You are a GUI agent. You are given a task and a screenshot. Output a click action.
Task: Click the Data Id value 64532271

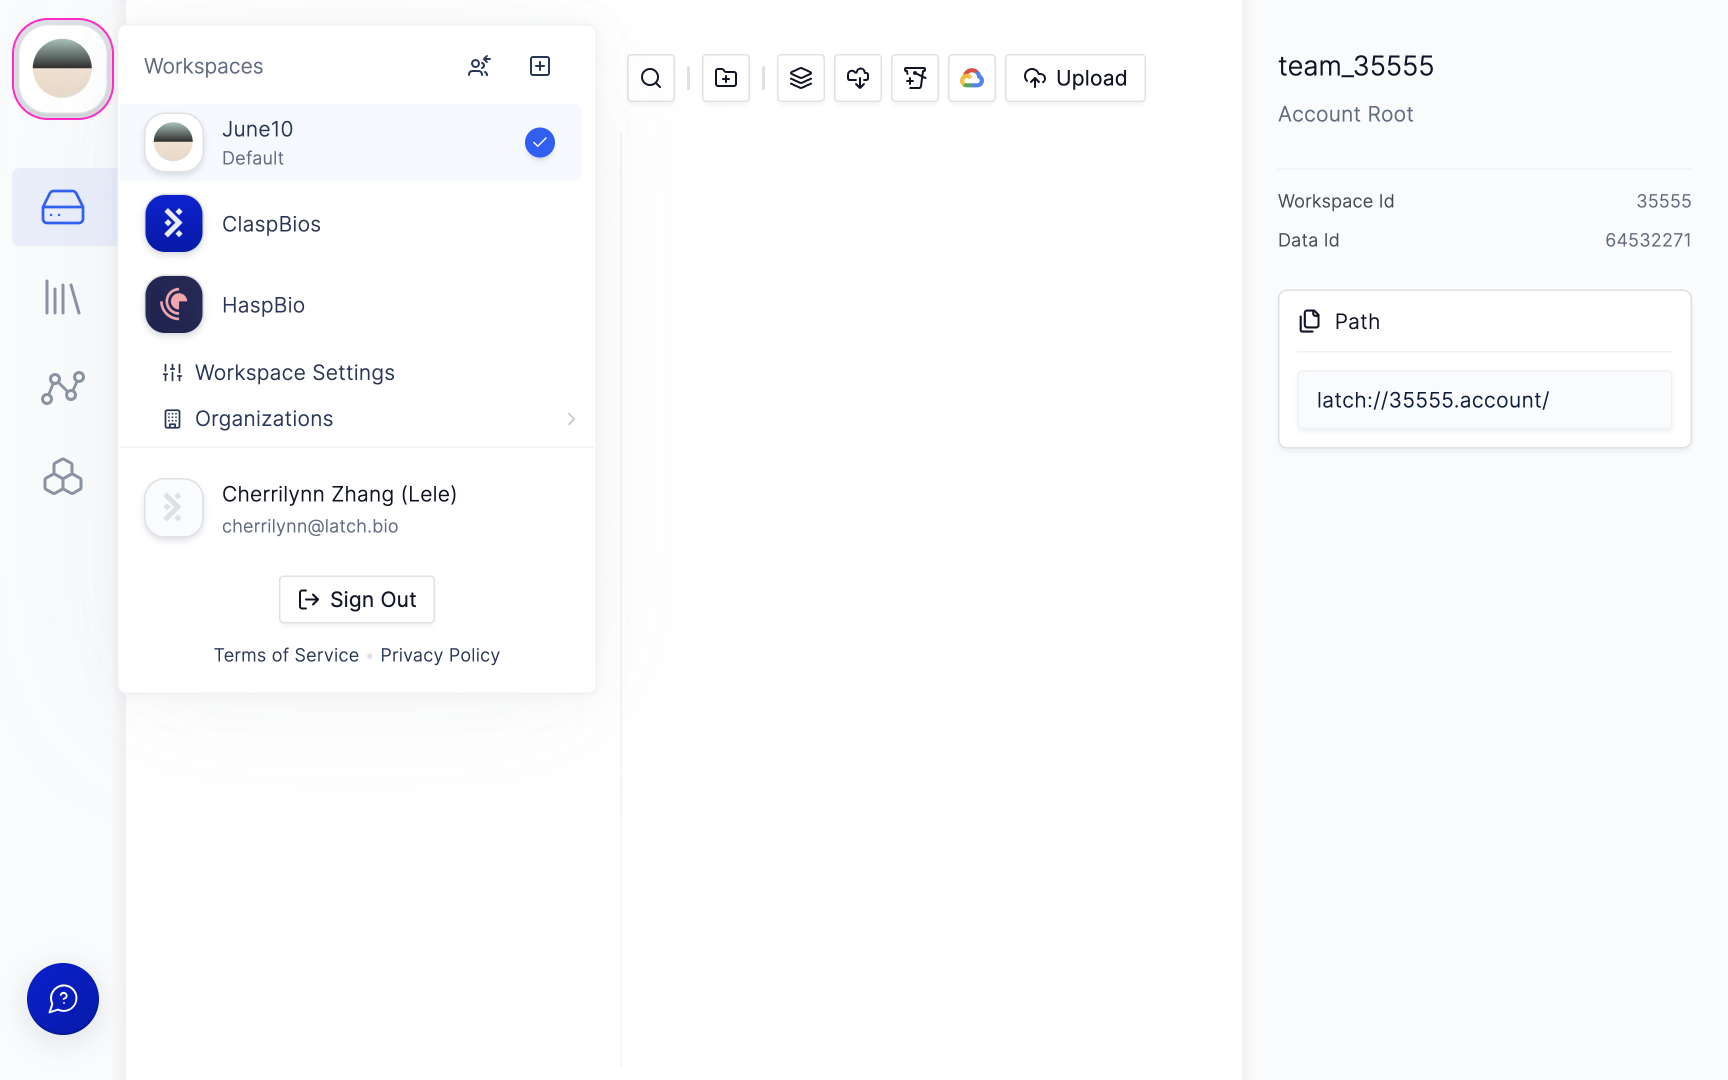tap(1648, 240)
